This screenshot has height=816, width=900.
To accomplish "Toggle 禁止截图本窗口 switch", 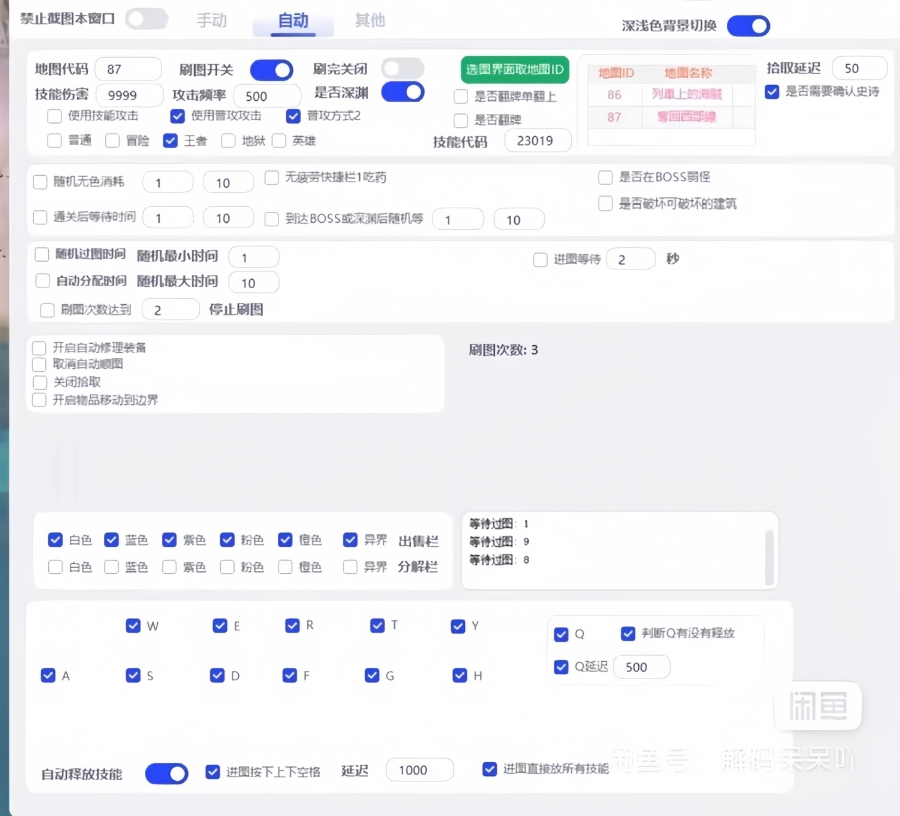I will [147, 19].
